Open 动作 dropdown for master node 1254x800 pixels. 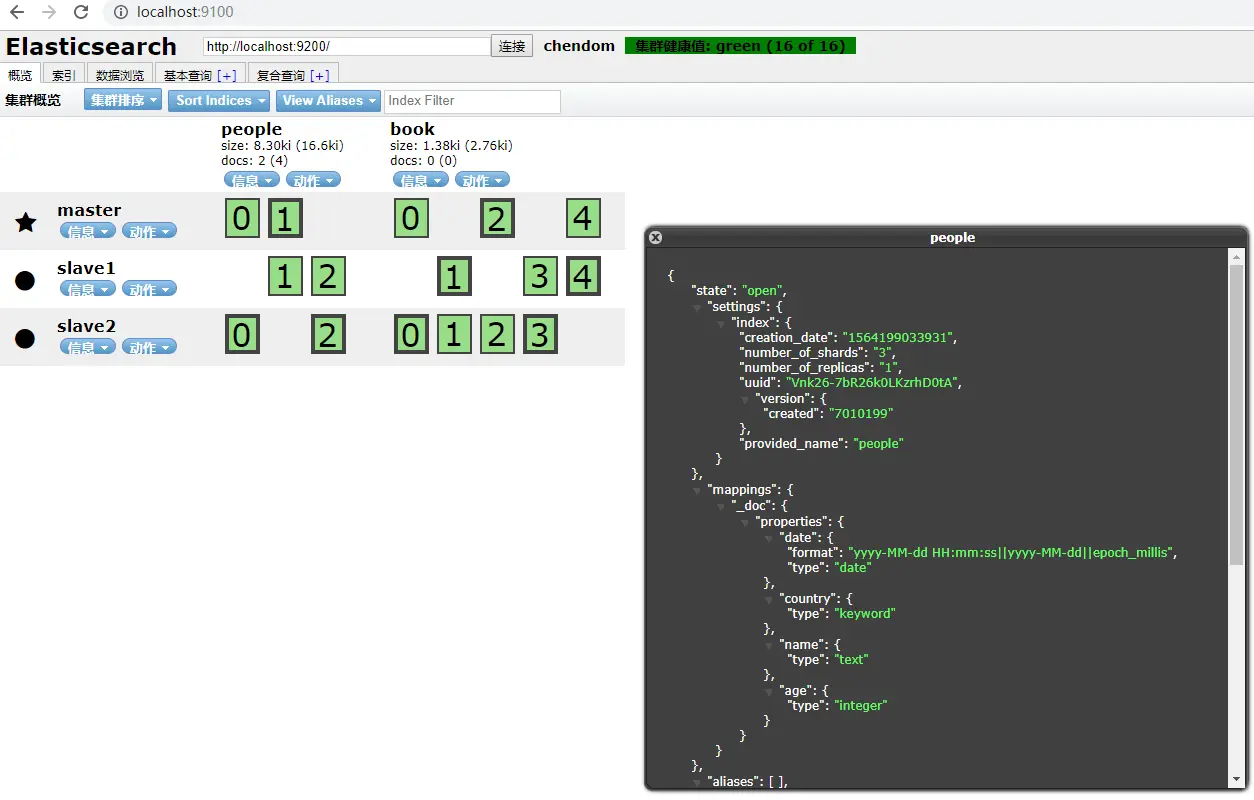click(x=149, y=231)
